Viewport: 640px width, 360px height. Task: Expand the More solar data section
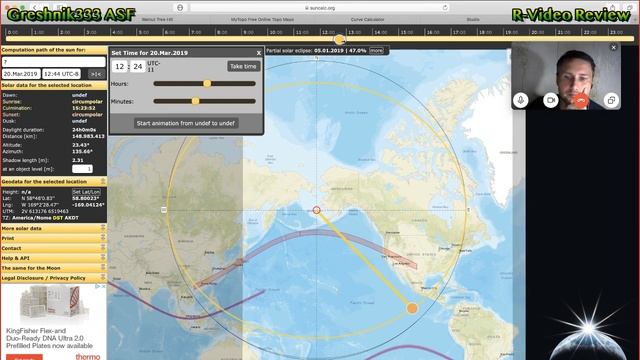pyautogui.click(x=53, y=229)
